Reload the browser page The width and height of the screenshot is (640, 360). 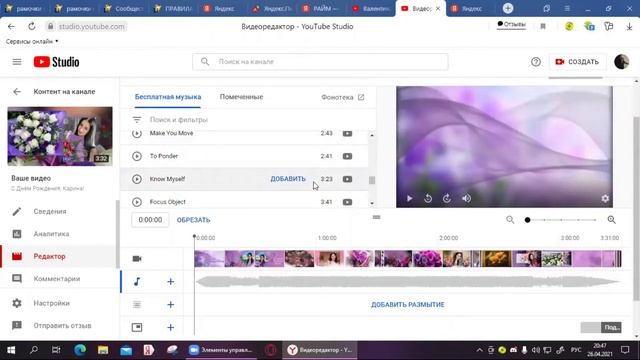pyautogui.click(x=31, y=27)
